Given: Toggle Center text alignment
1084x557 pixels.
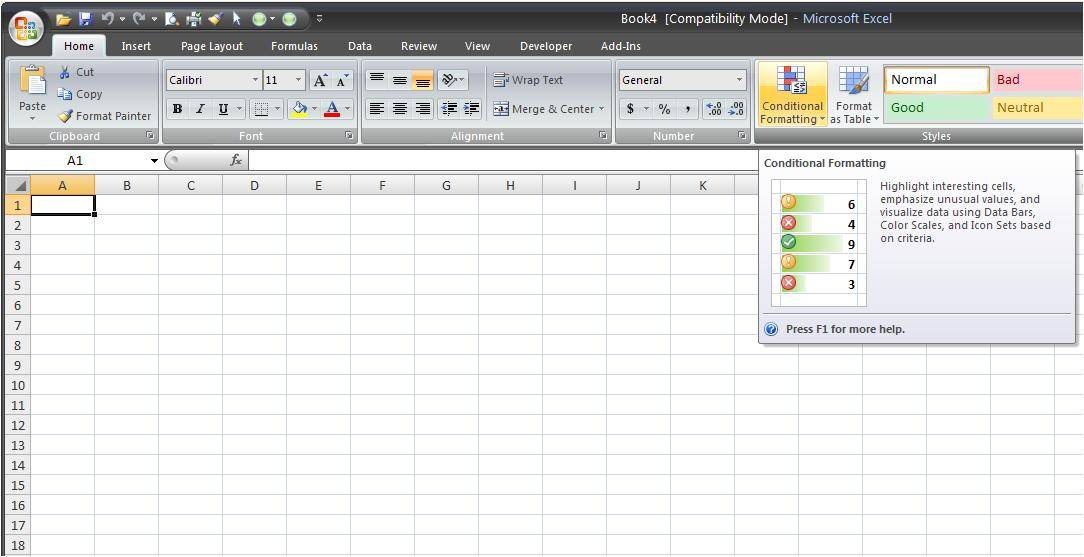Looking at the screenshot, I should click(x=400, y=108).
